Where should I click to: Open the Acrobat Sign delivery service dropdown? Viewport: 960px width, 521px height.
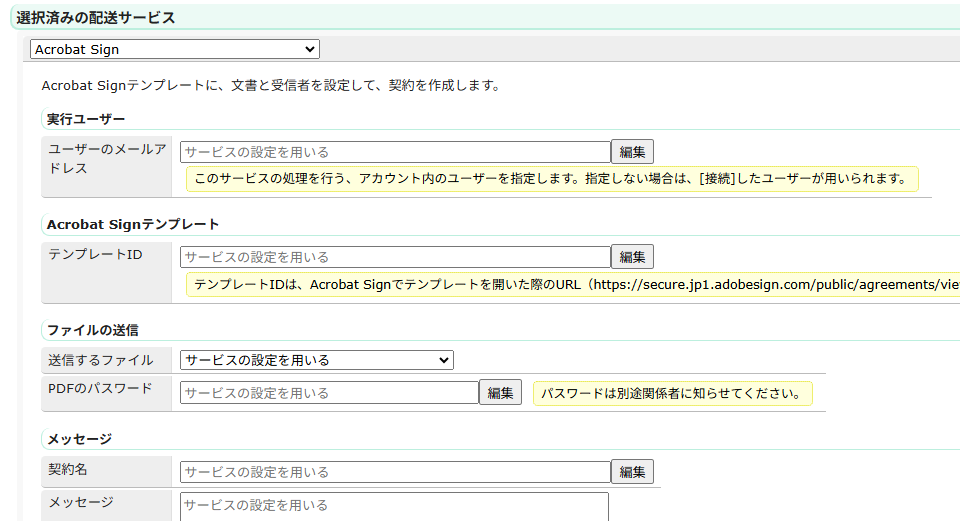pos(174,49)
